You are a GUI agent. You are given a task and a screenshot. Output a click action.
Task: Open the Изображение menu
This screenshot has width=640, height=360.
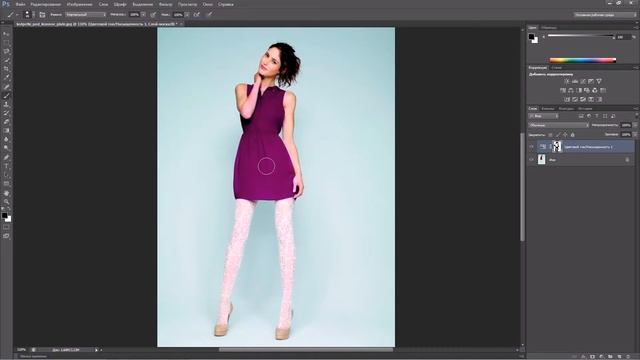click(x=80, y=4)
